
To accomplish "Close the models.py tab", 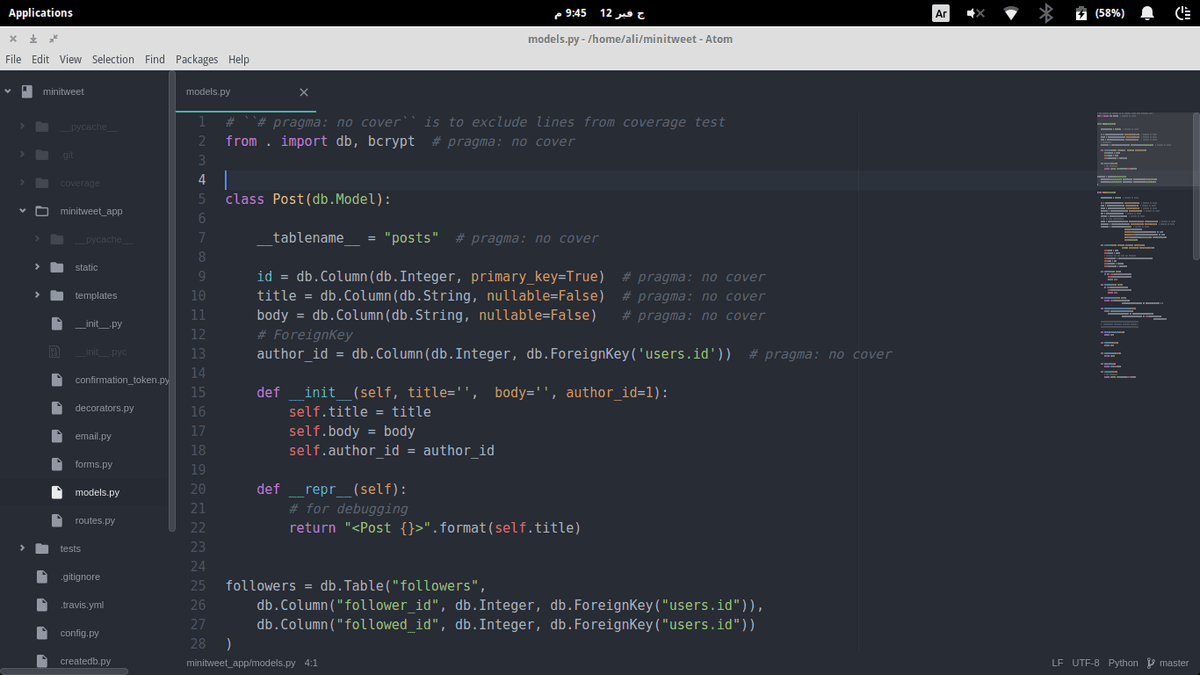I will (x=304, y=92).
